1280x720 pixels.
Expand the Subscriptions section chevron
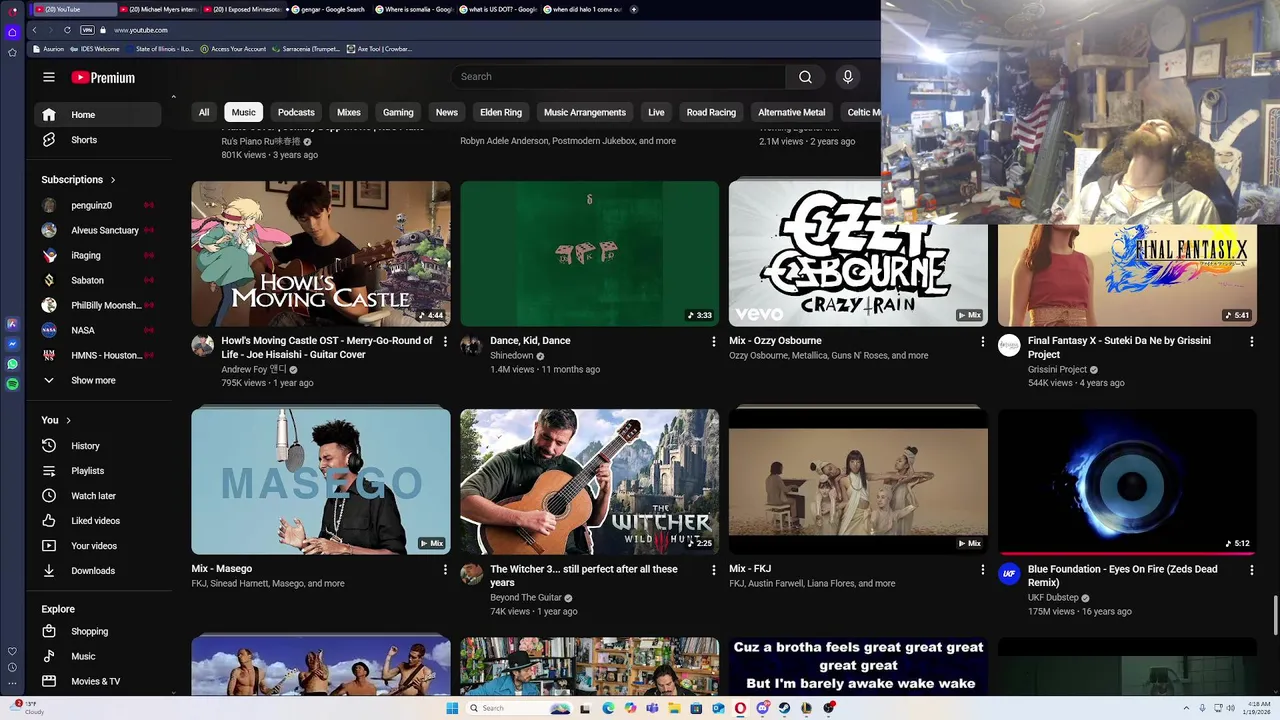pos(113,180)
